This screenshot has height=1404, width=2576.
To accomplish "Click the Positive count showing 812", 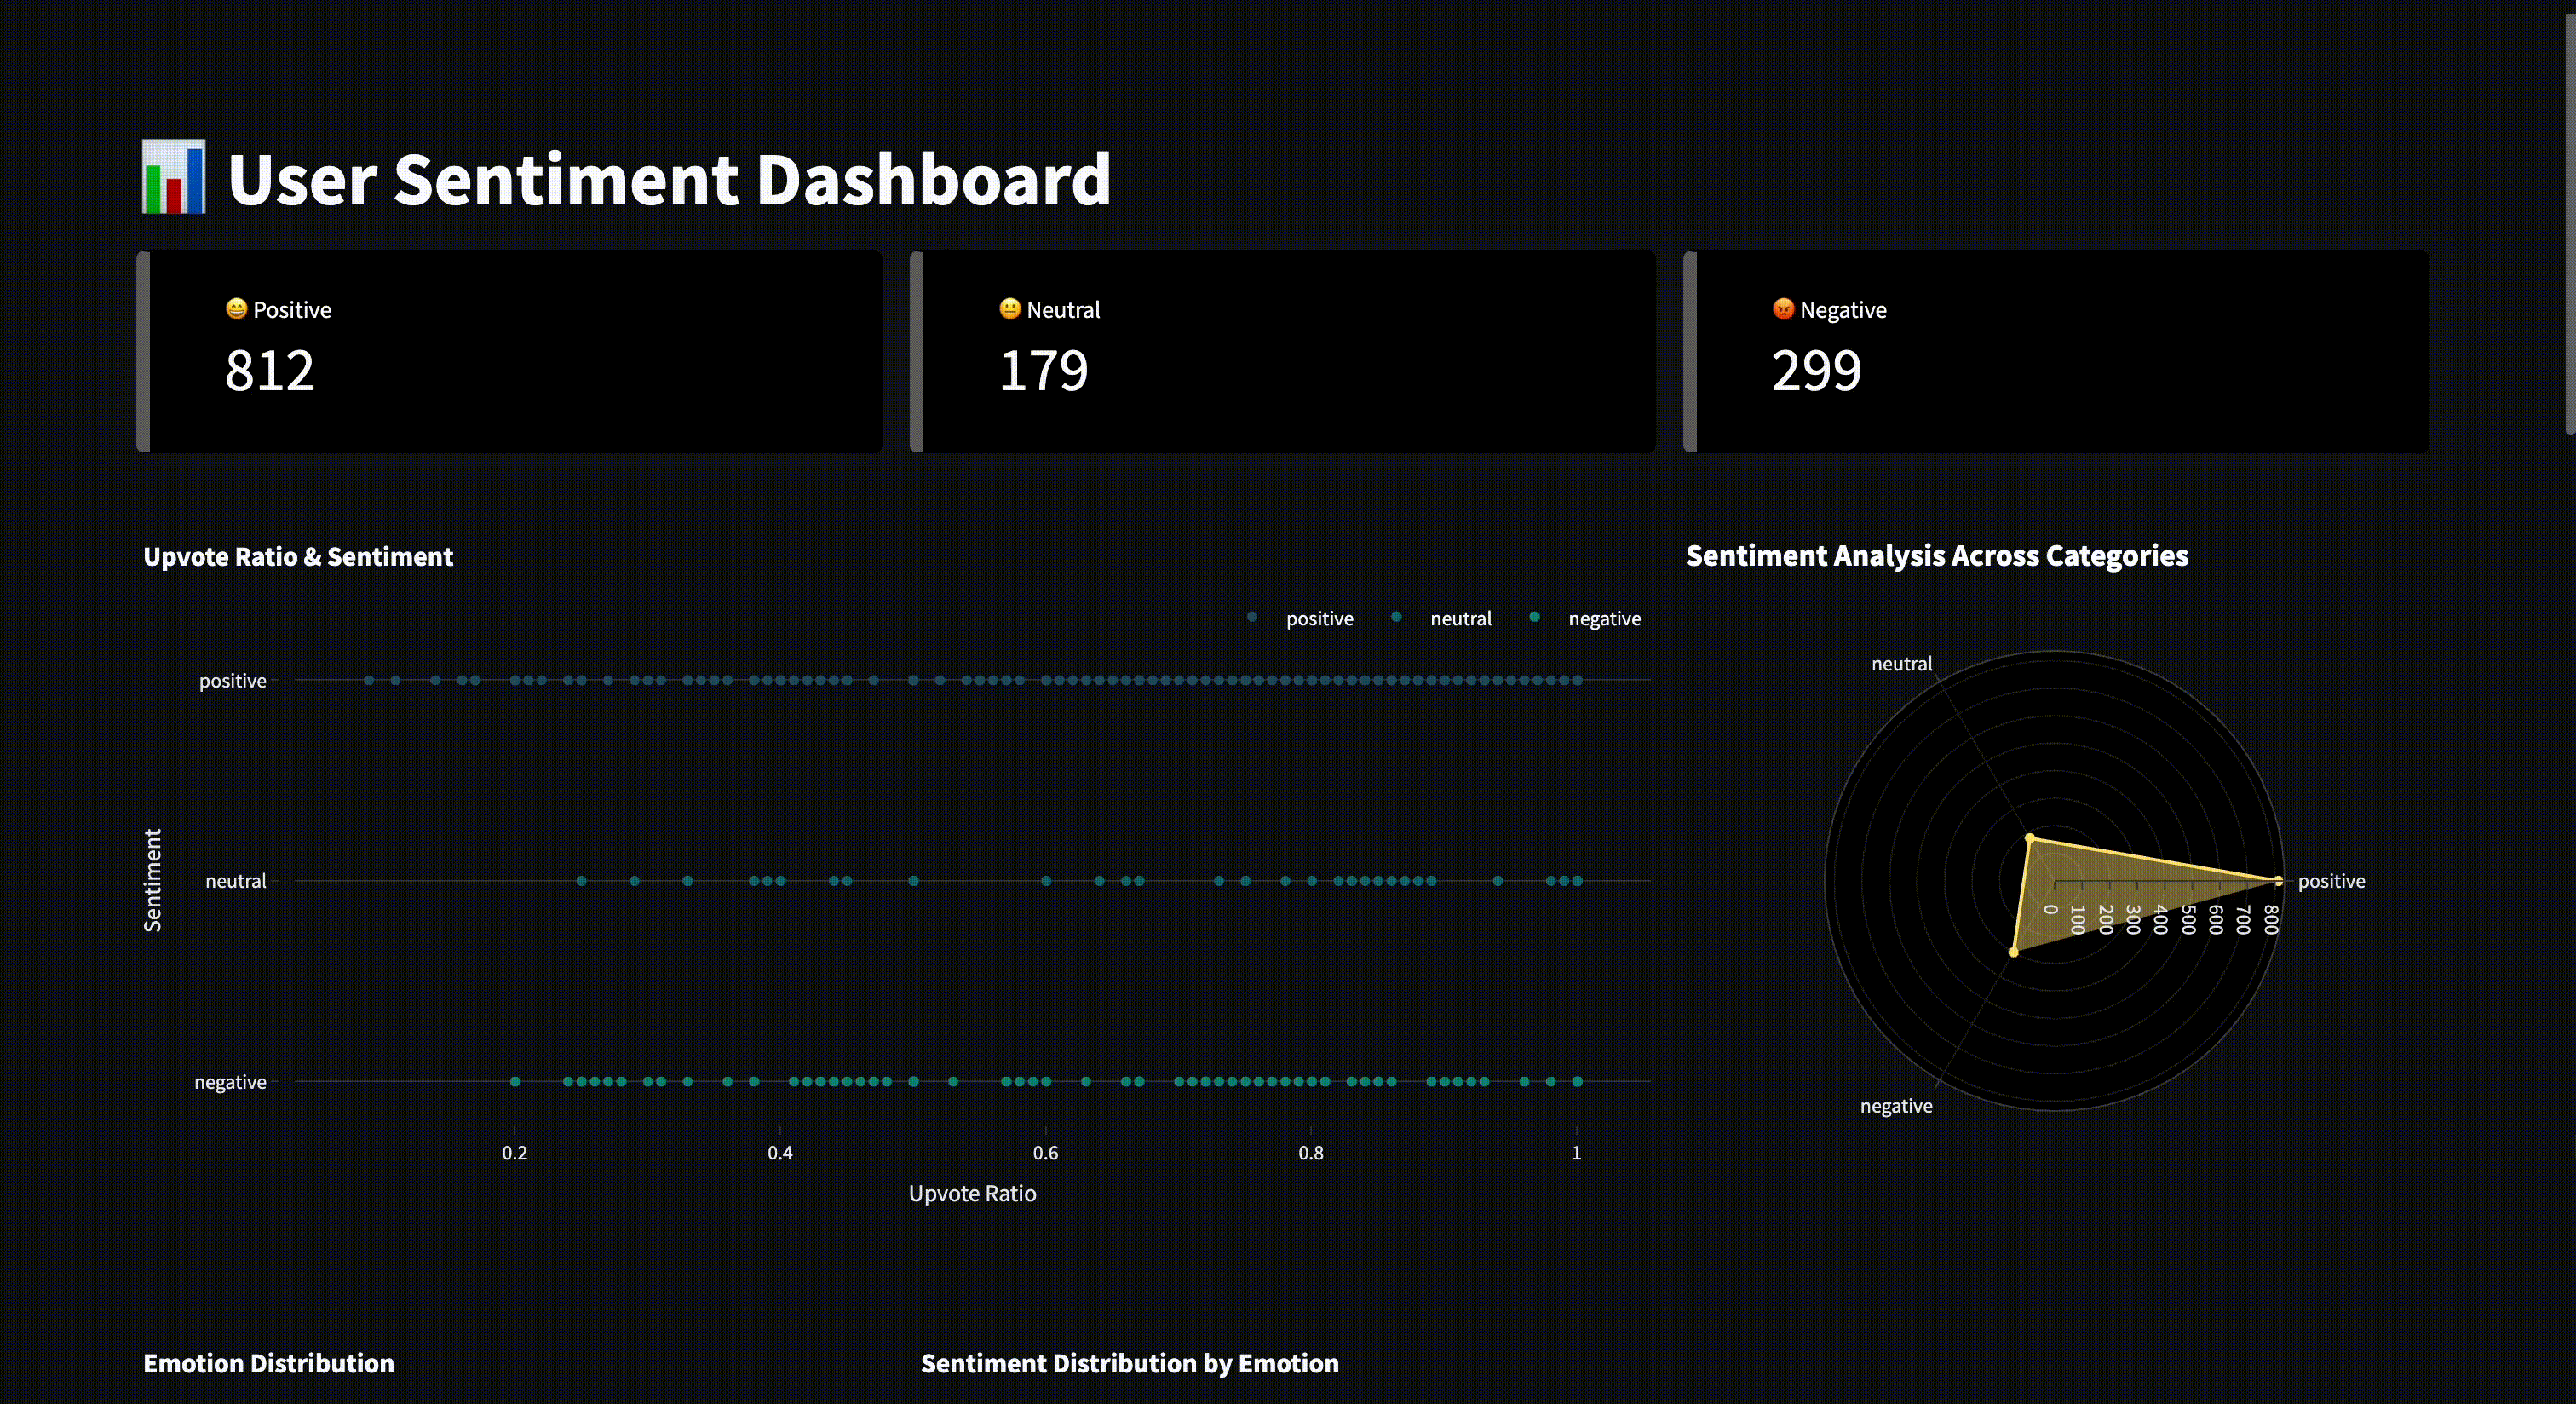I will coord(269,371).
